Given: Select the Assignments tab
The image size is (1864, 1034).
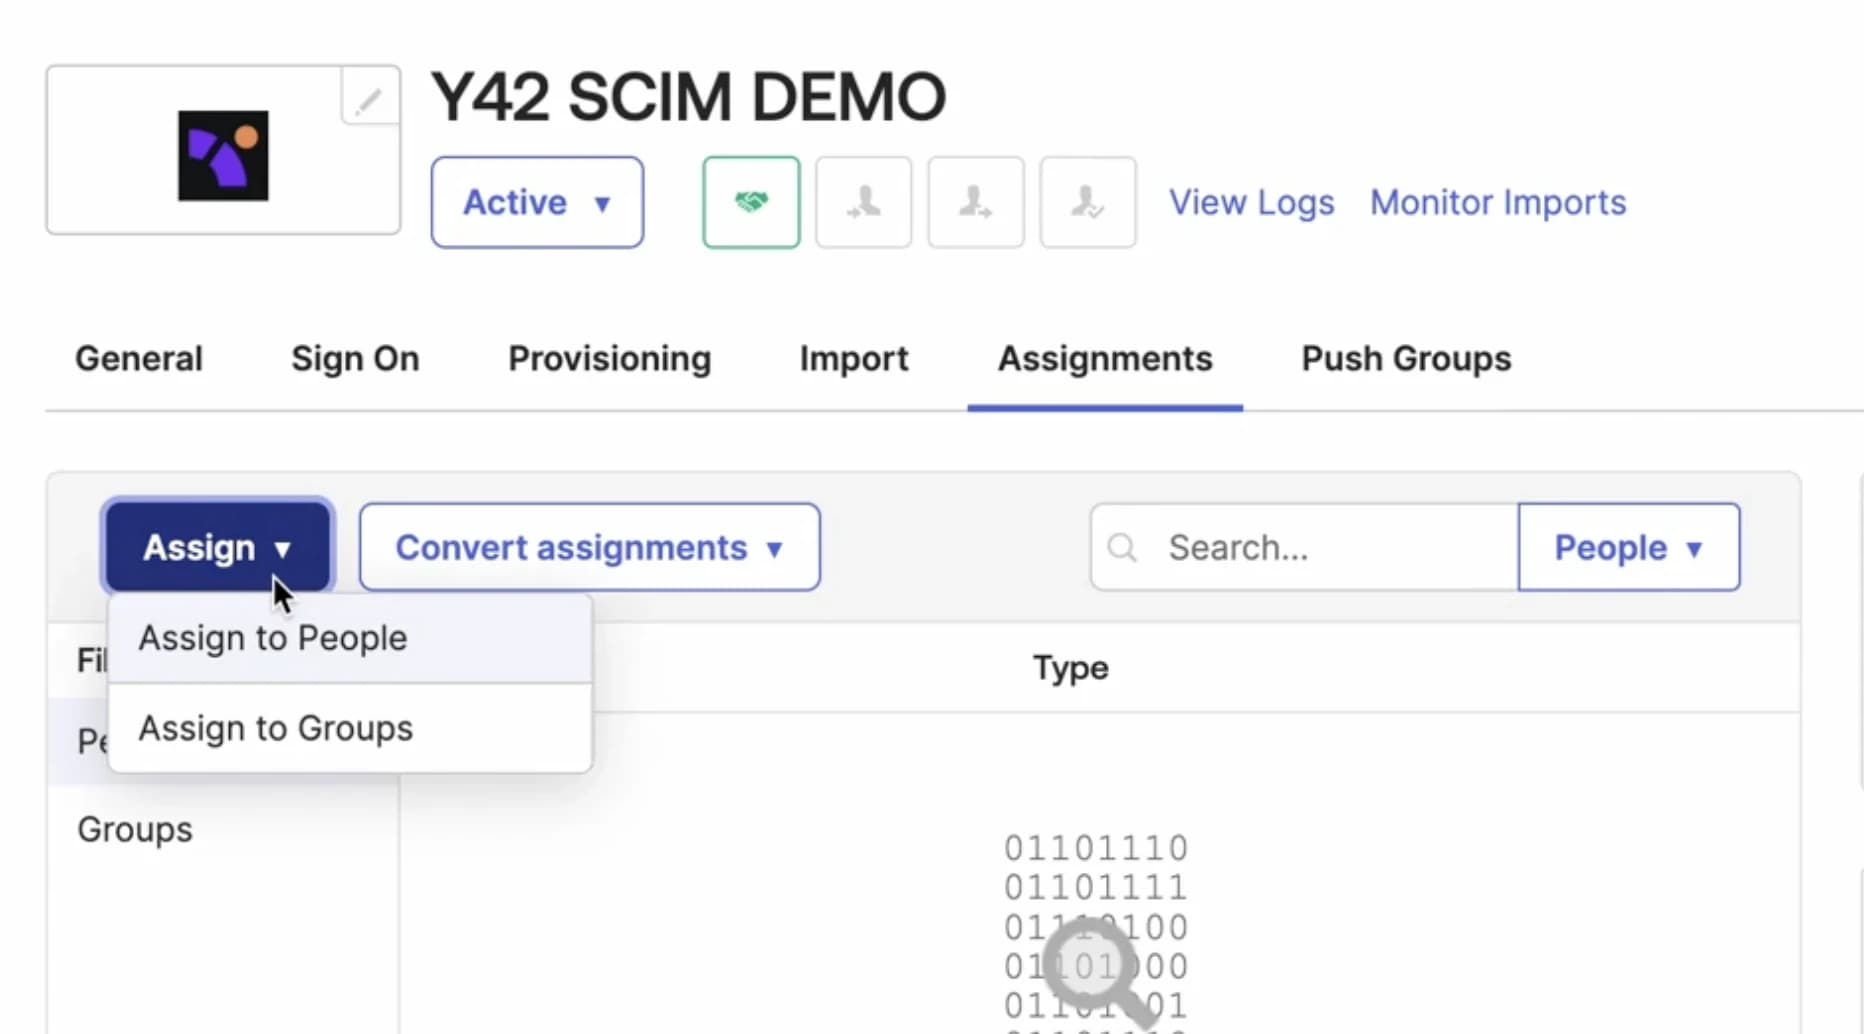Looking at the screenshot, I should click(1105, 359).
